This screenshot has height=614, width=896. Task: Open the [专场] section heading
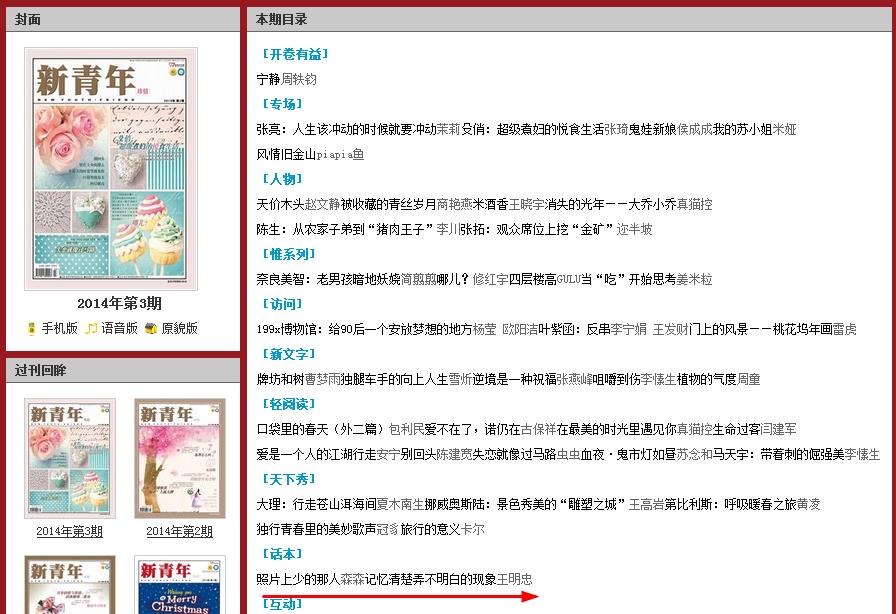coord(282,104)
